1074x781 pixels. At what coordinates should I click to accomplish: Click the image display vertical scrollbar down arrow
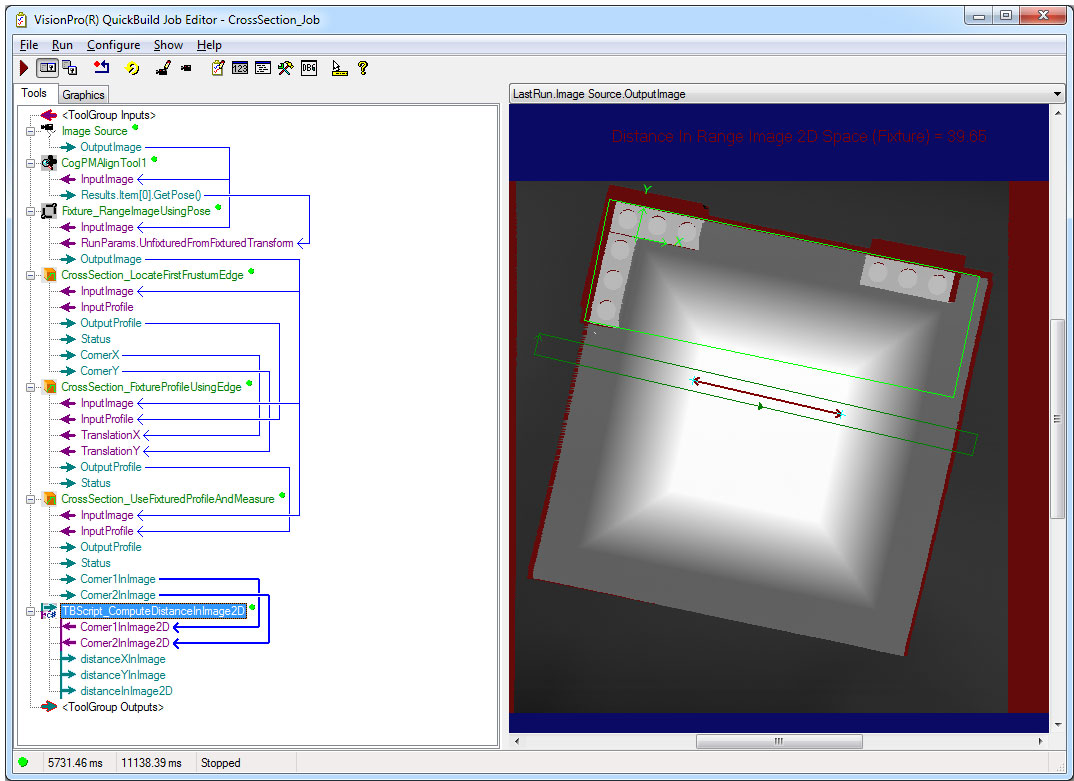coord(1057,724)
